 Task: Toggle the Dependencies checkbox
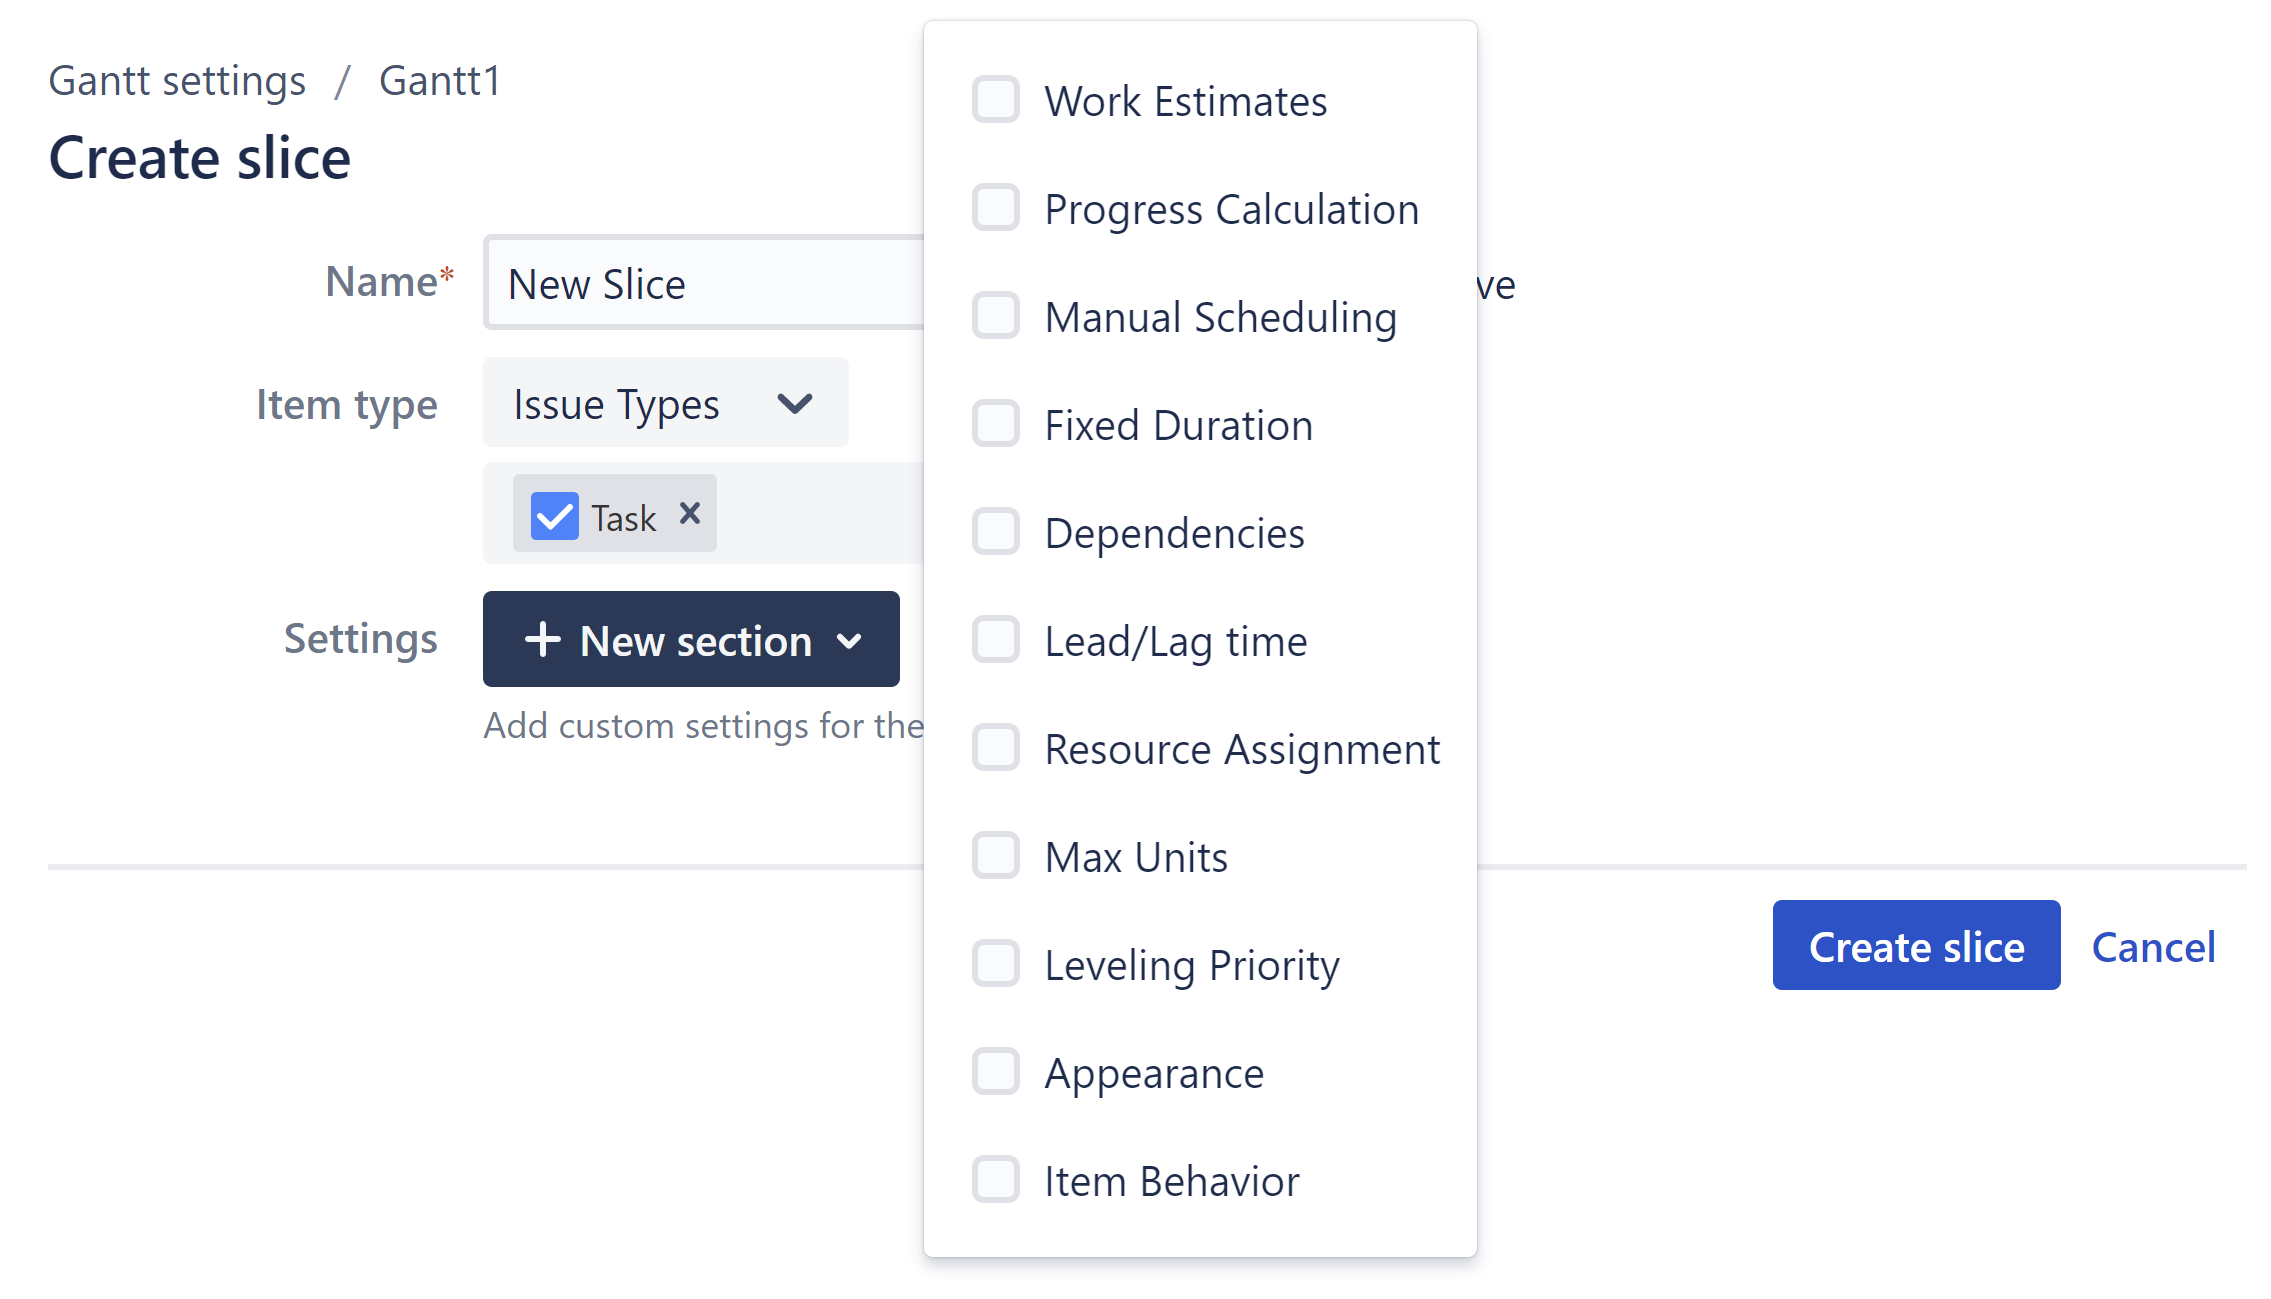coord(996,532)
